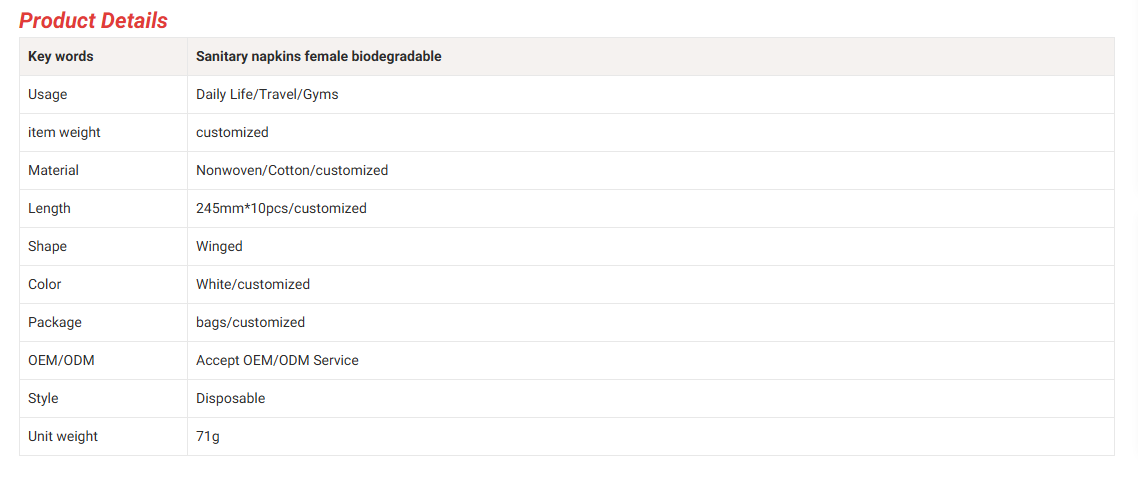Click 'Nonwoven/Cotton/customized' value
1138x478 pixels.
tap(292, 170)
